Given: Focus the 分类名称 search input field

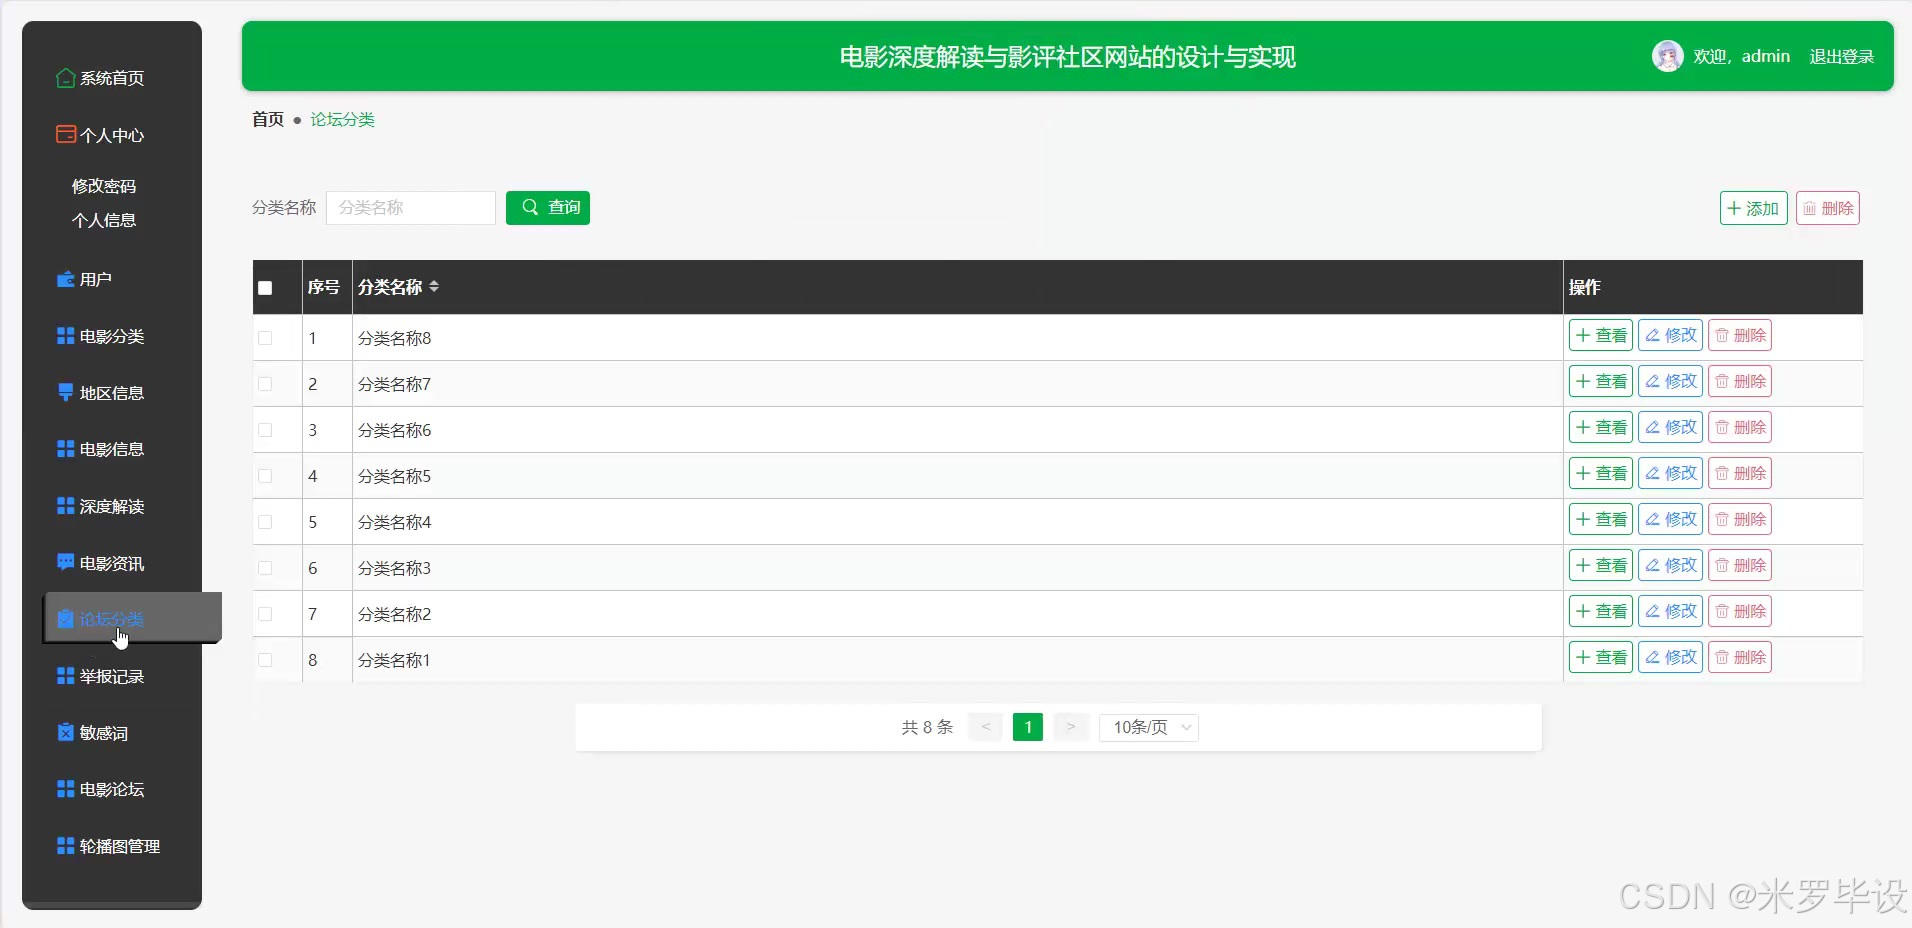Looking at the screenshot, I should 411,207.
